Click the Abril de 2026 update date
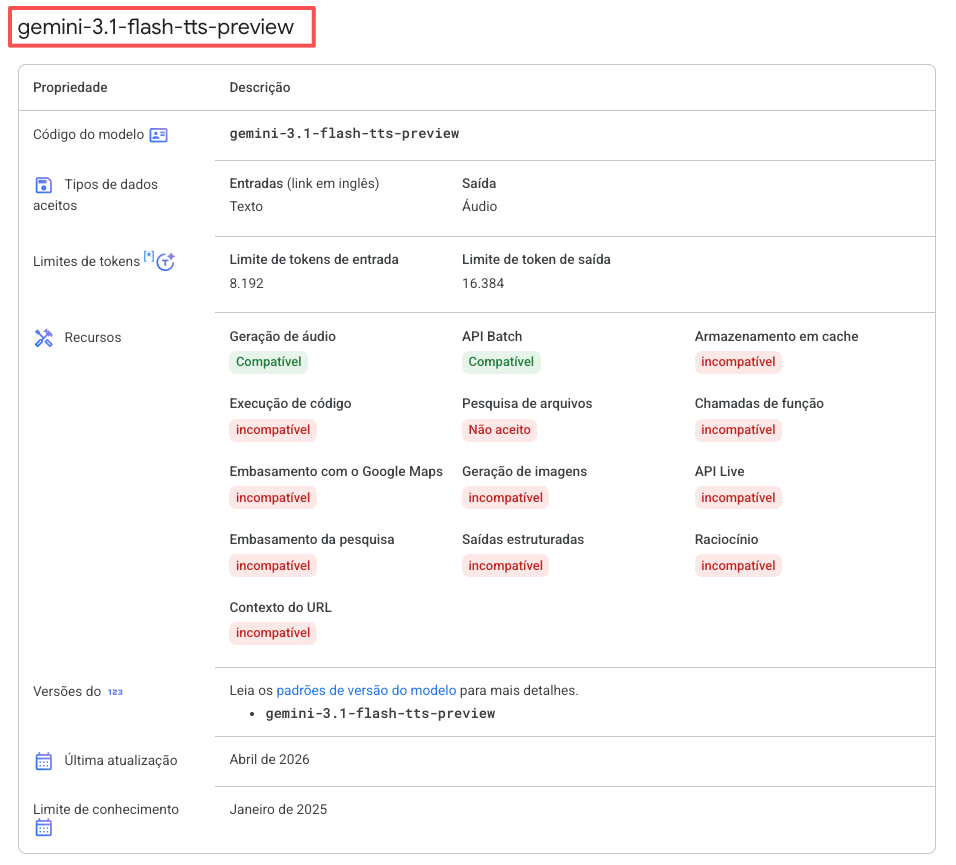 [x=269, y=760]
